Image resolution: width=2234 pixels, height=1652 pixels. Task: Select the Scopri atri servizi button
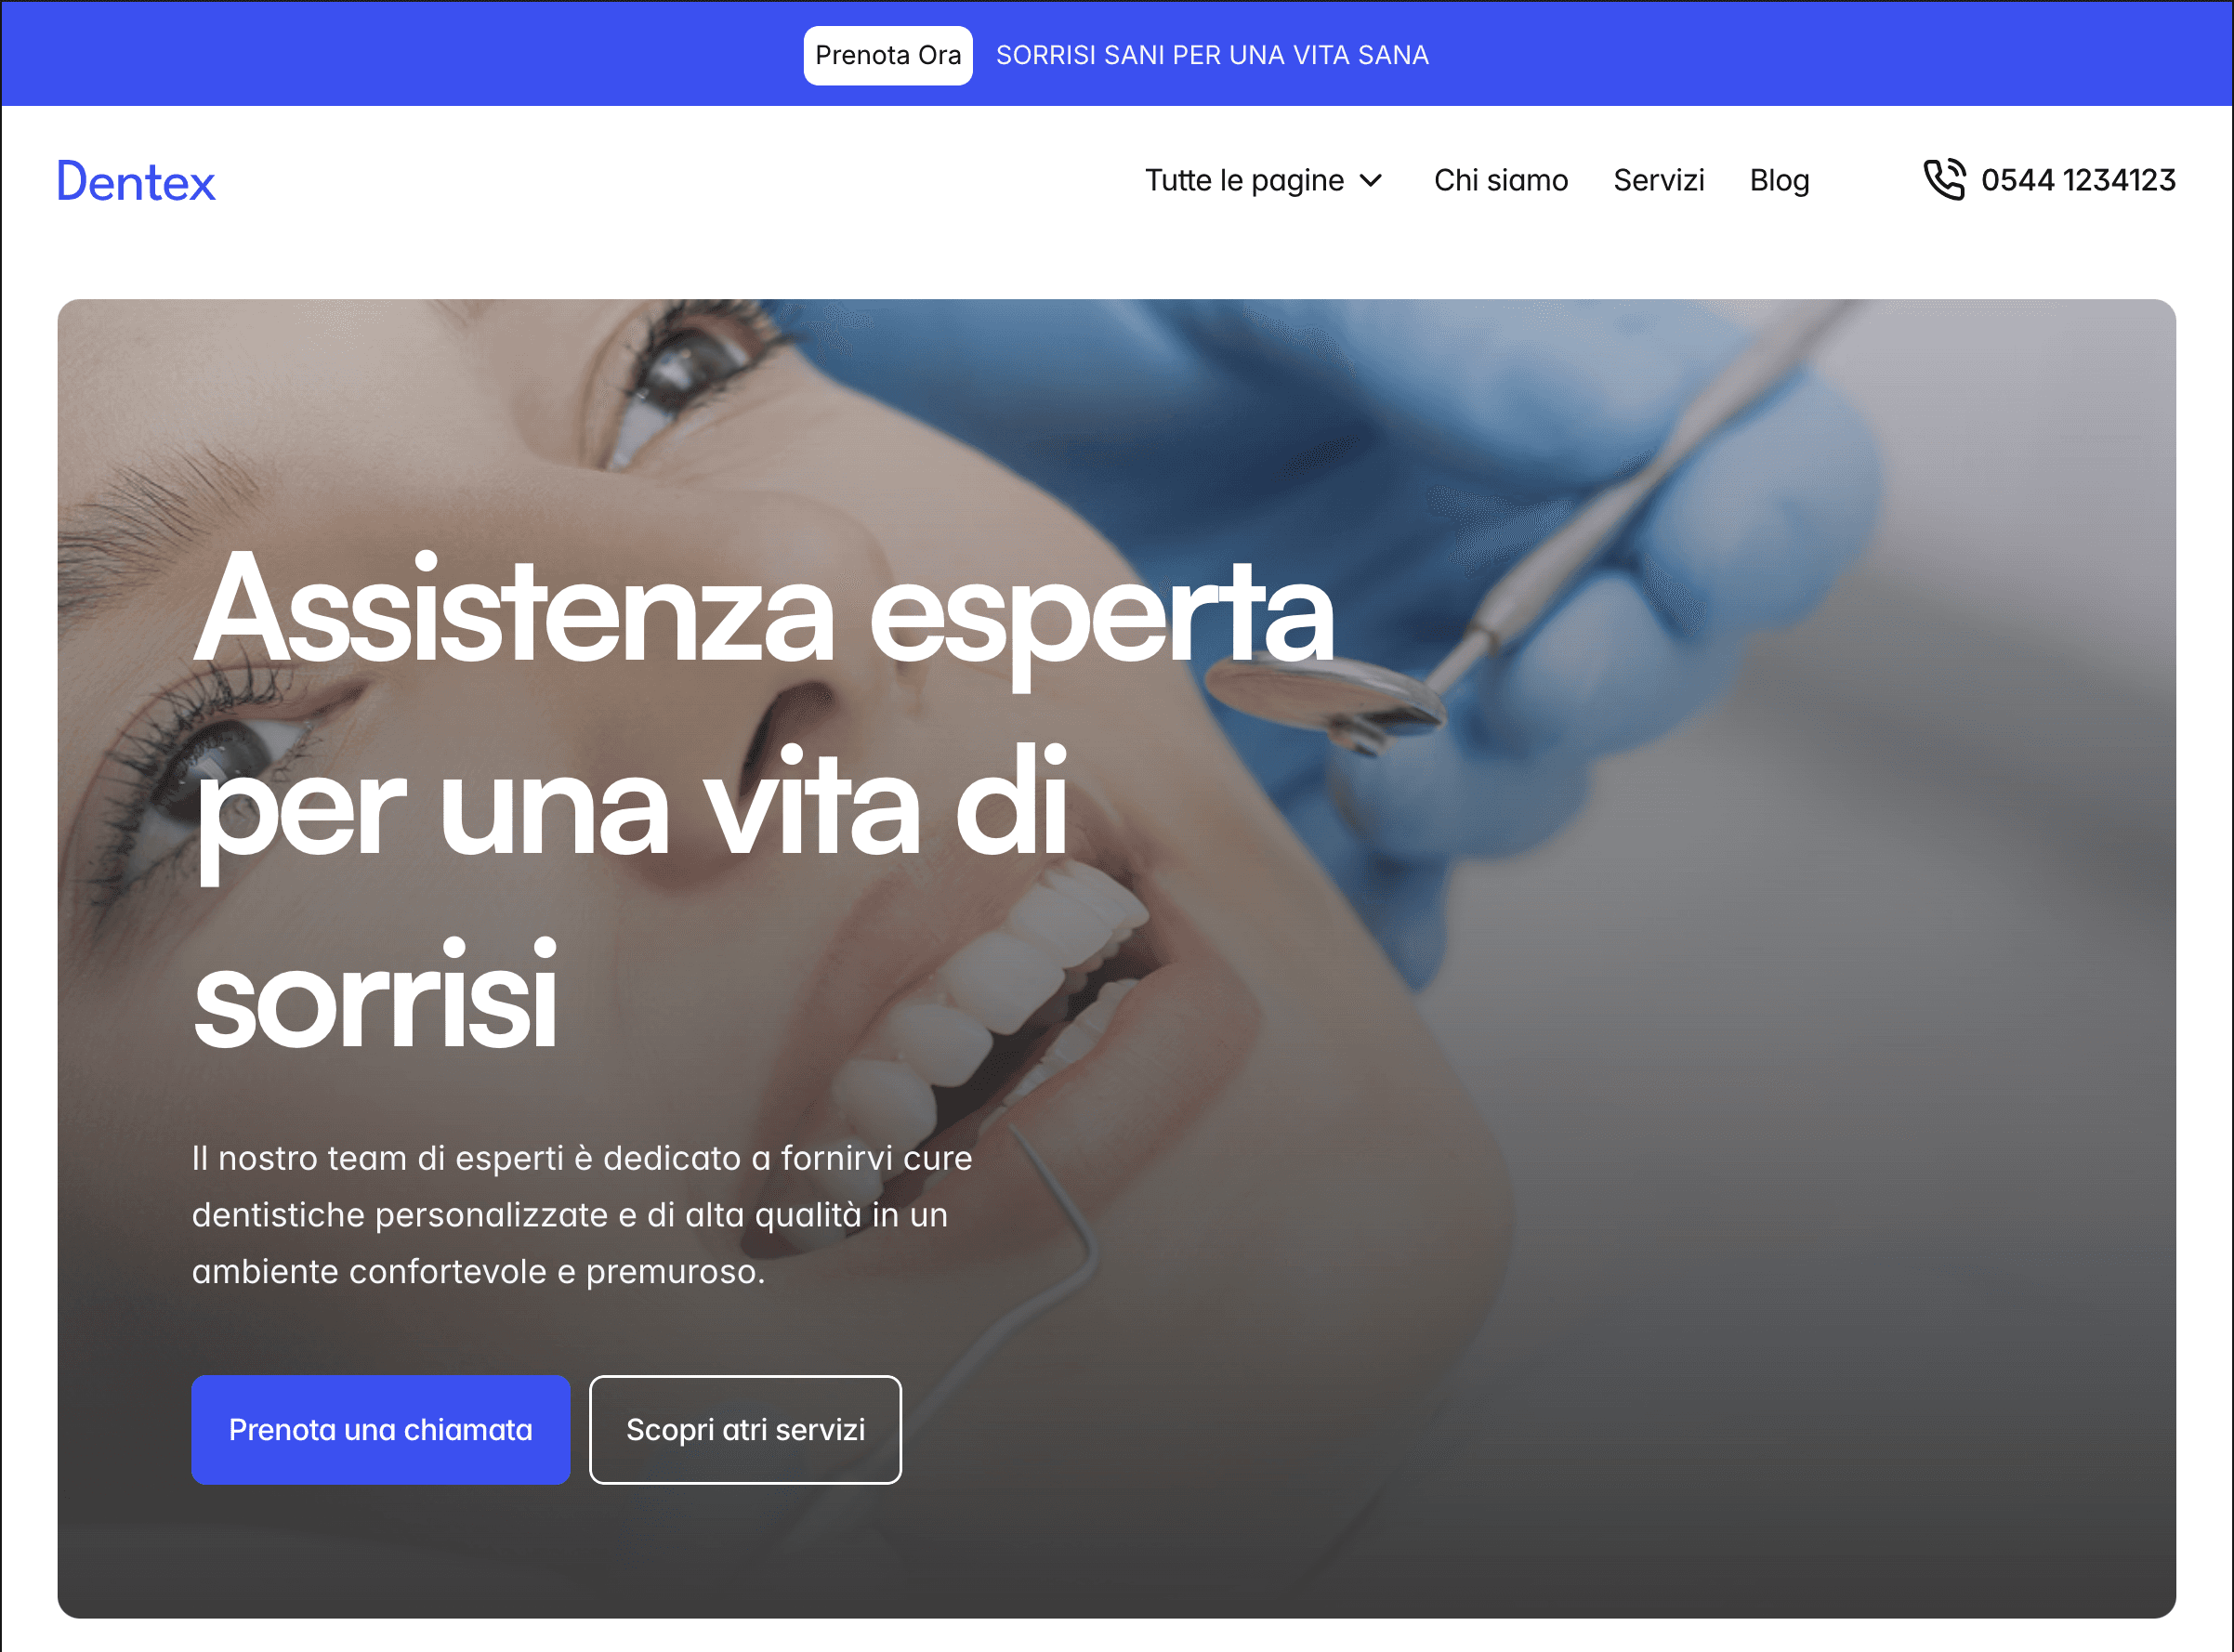745,1429
